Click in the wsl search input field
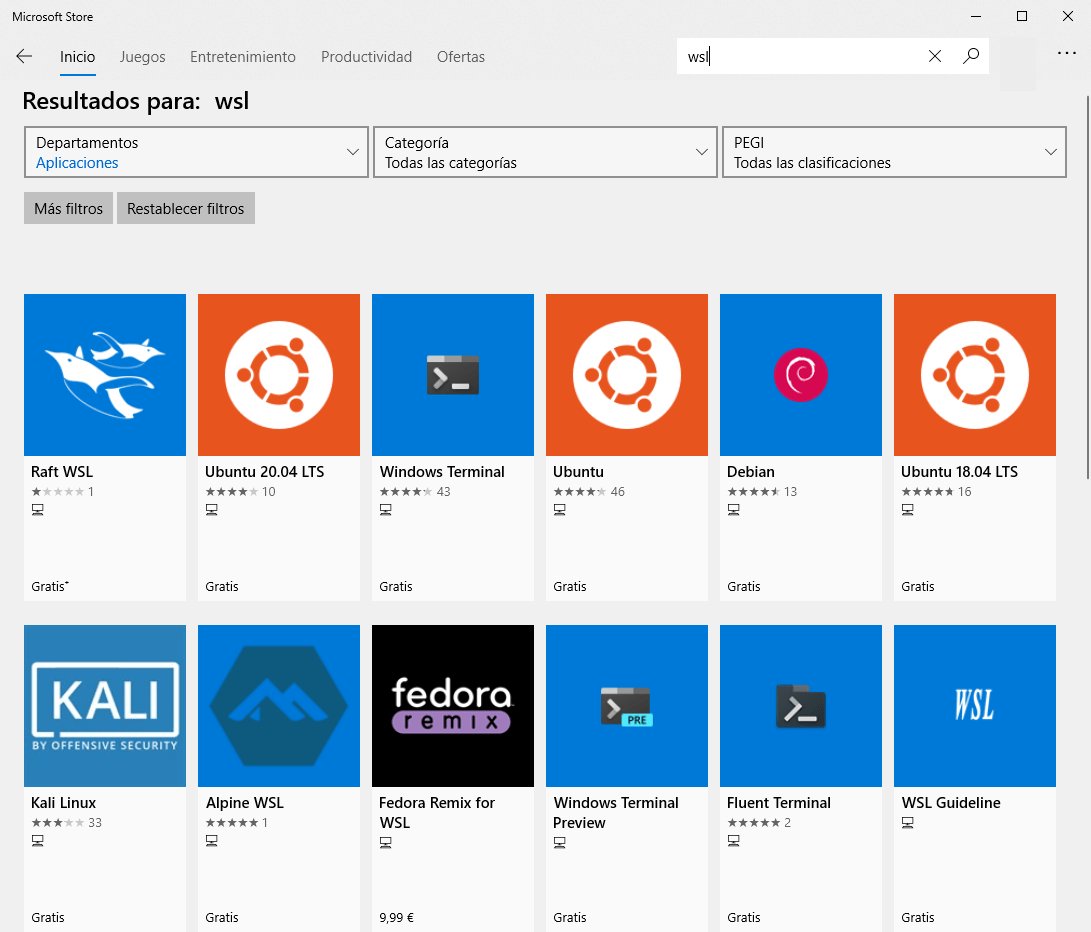Screen dimensions: 1091x932 (800, 56)
